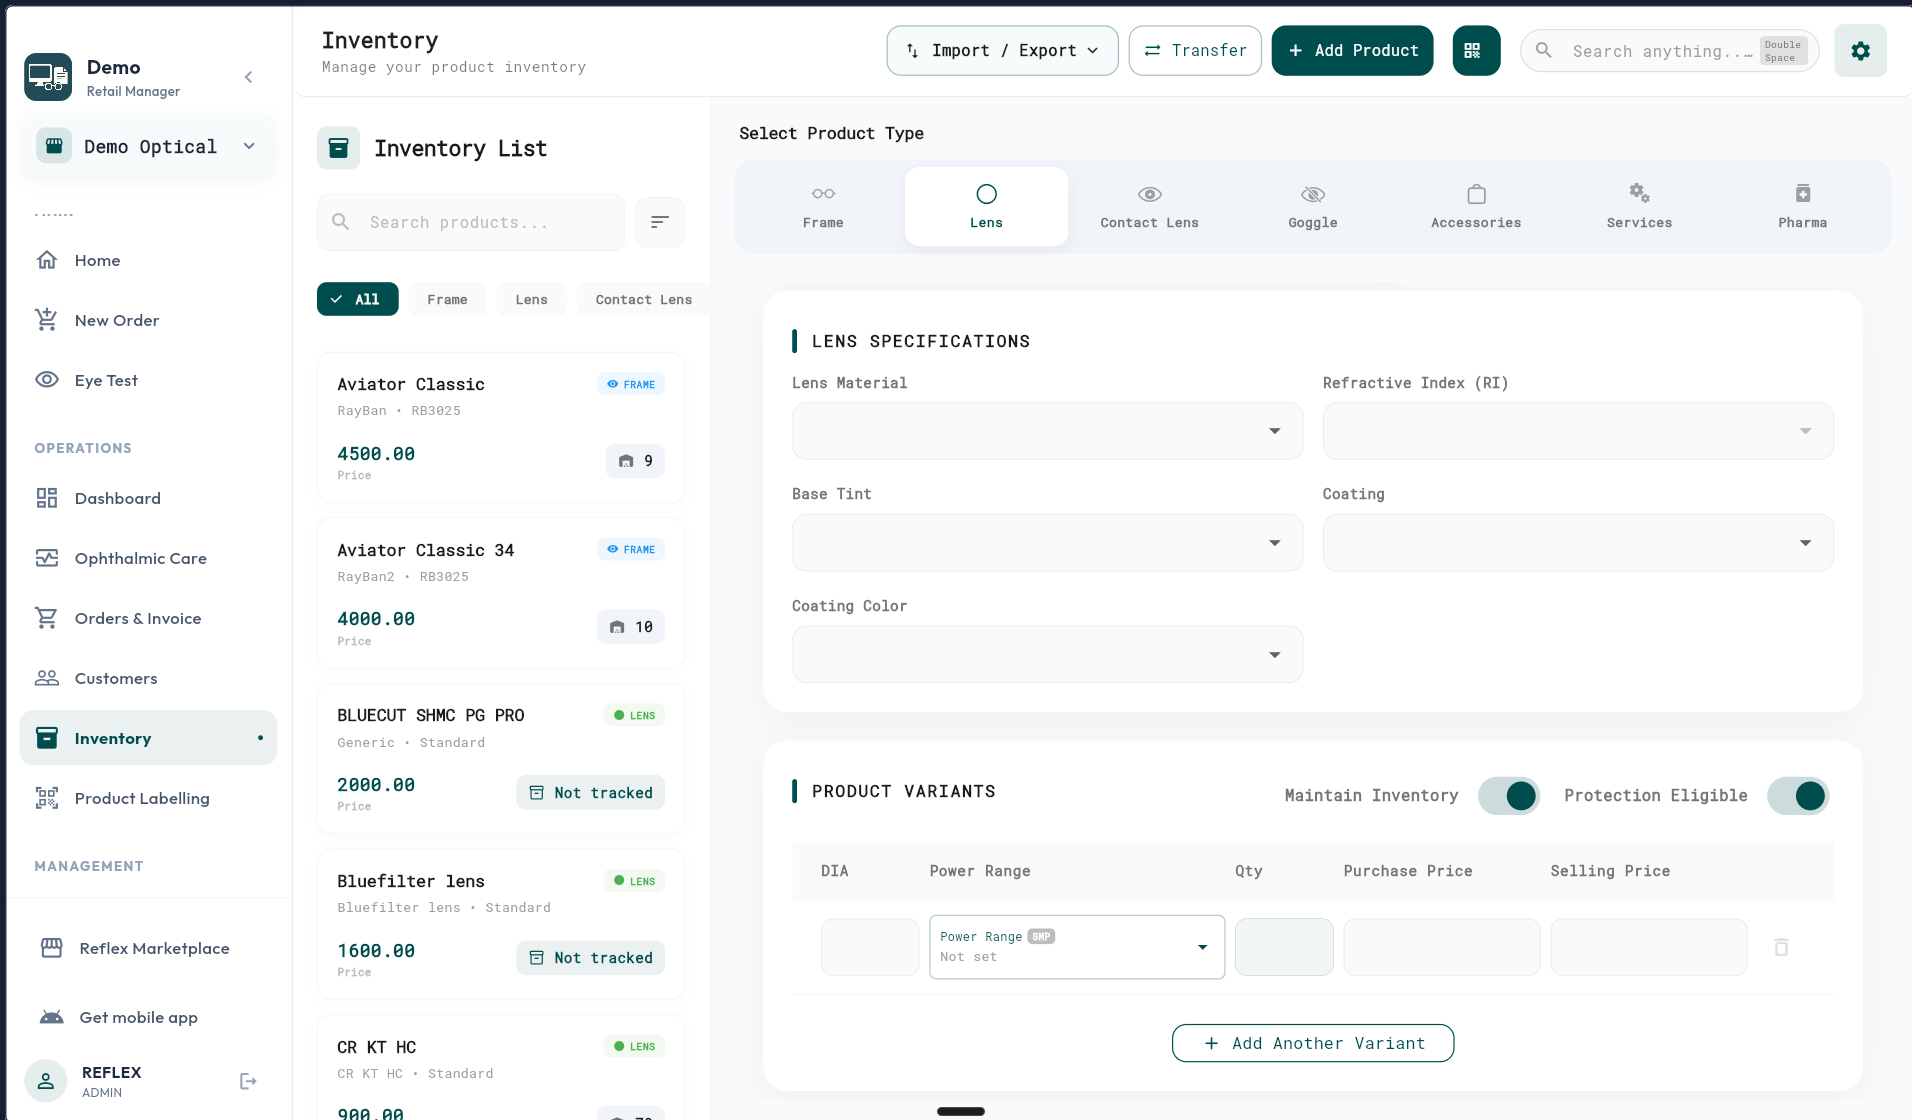Click the logout icon next to REFLEX

(x=248, y=1081)
